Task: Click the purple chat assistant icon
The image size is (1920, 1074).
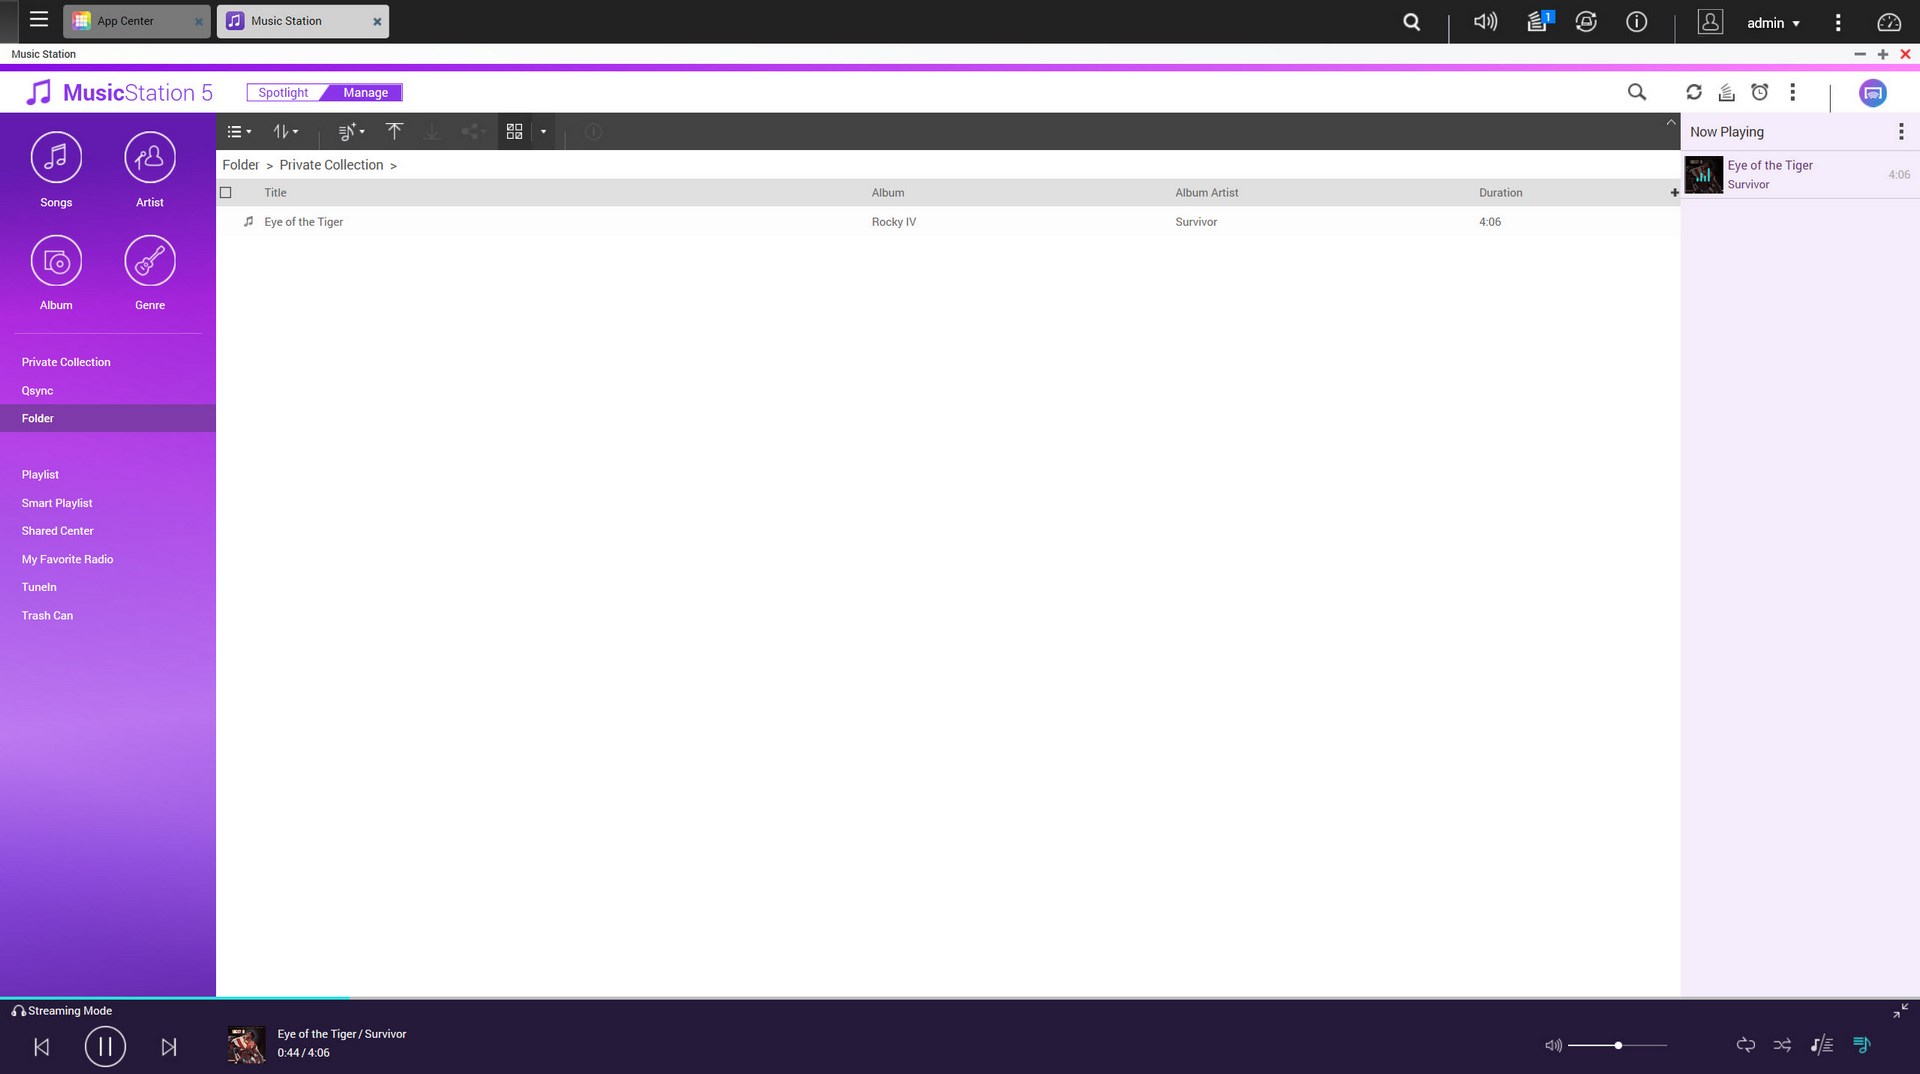Action: point(1873,93)
